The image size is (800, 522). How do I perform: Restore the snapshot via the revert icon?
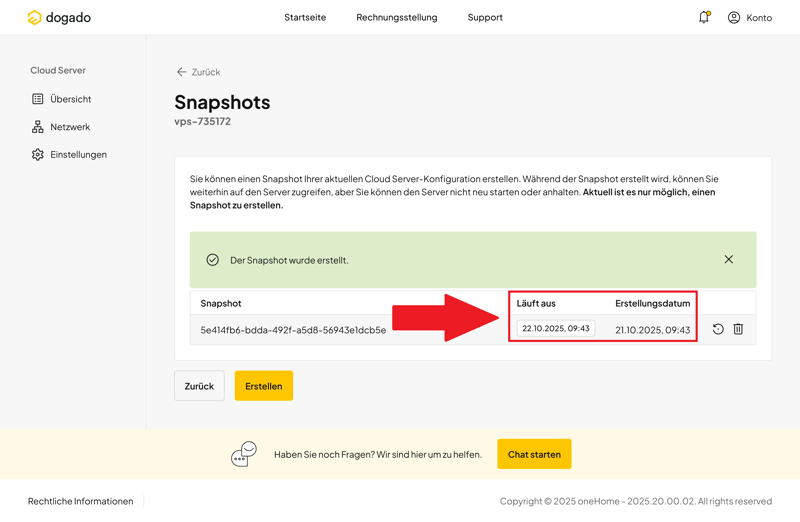pos(718,329)
